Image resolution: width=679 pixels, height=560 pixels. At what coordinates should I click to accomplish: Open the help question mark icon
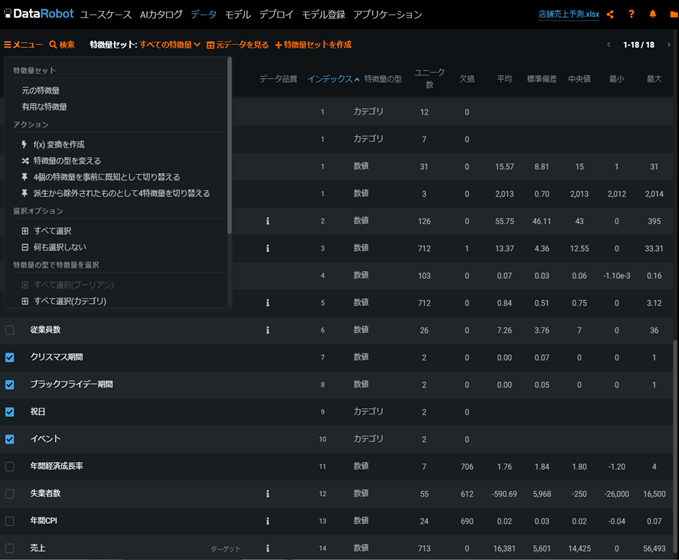pos(631,14)
